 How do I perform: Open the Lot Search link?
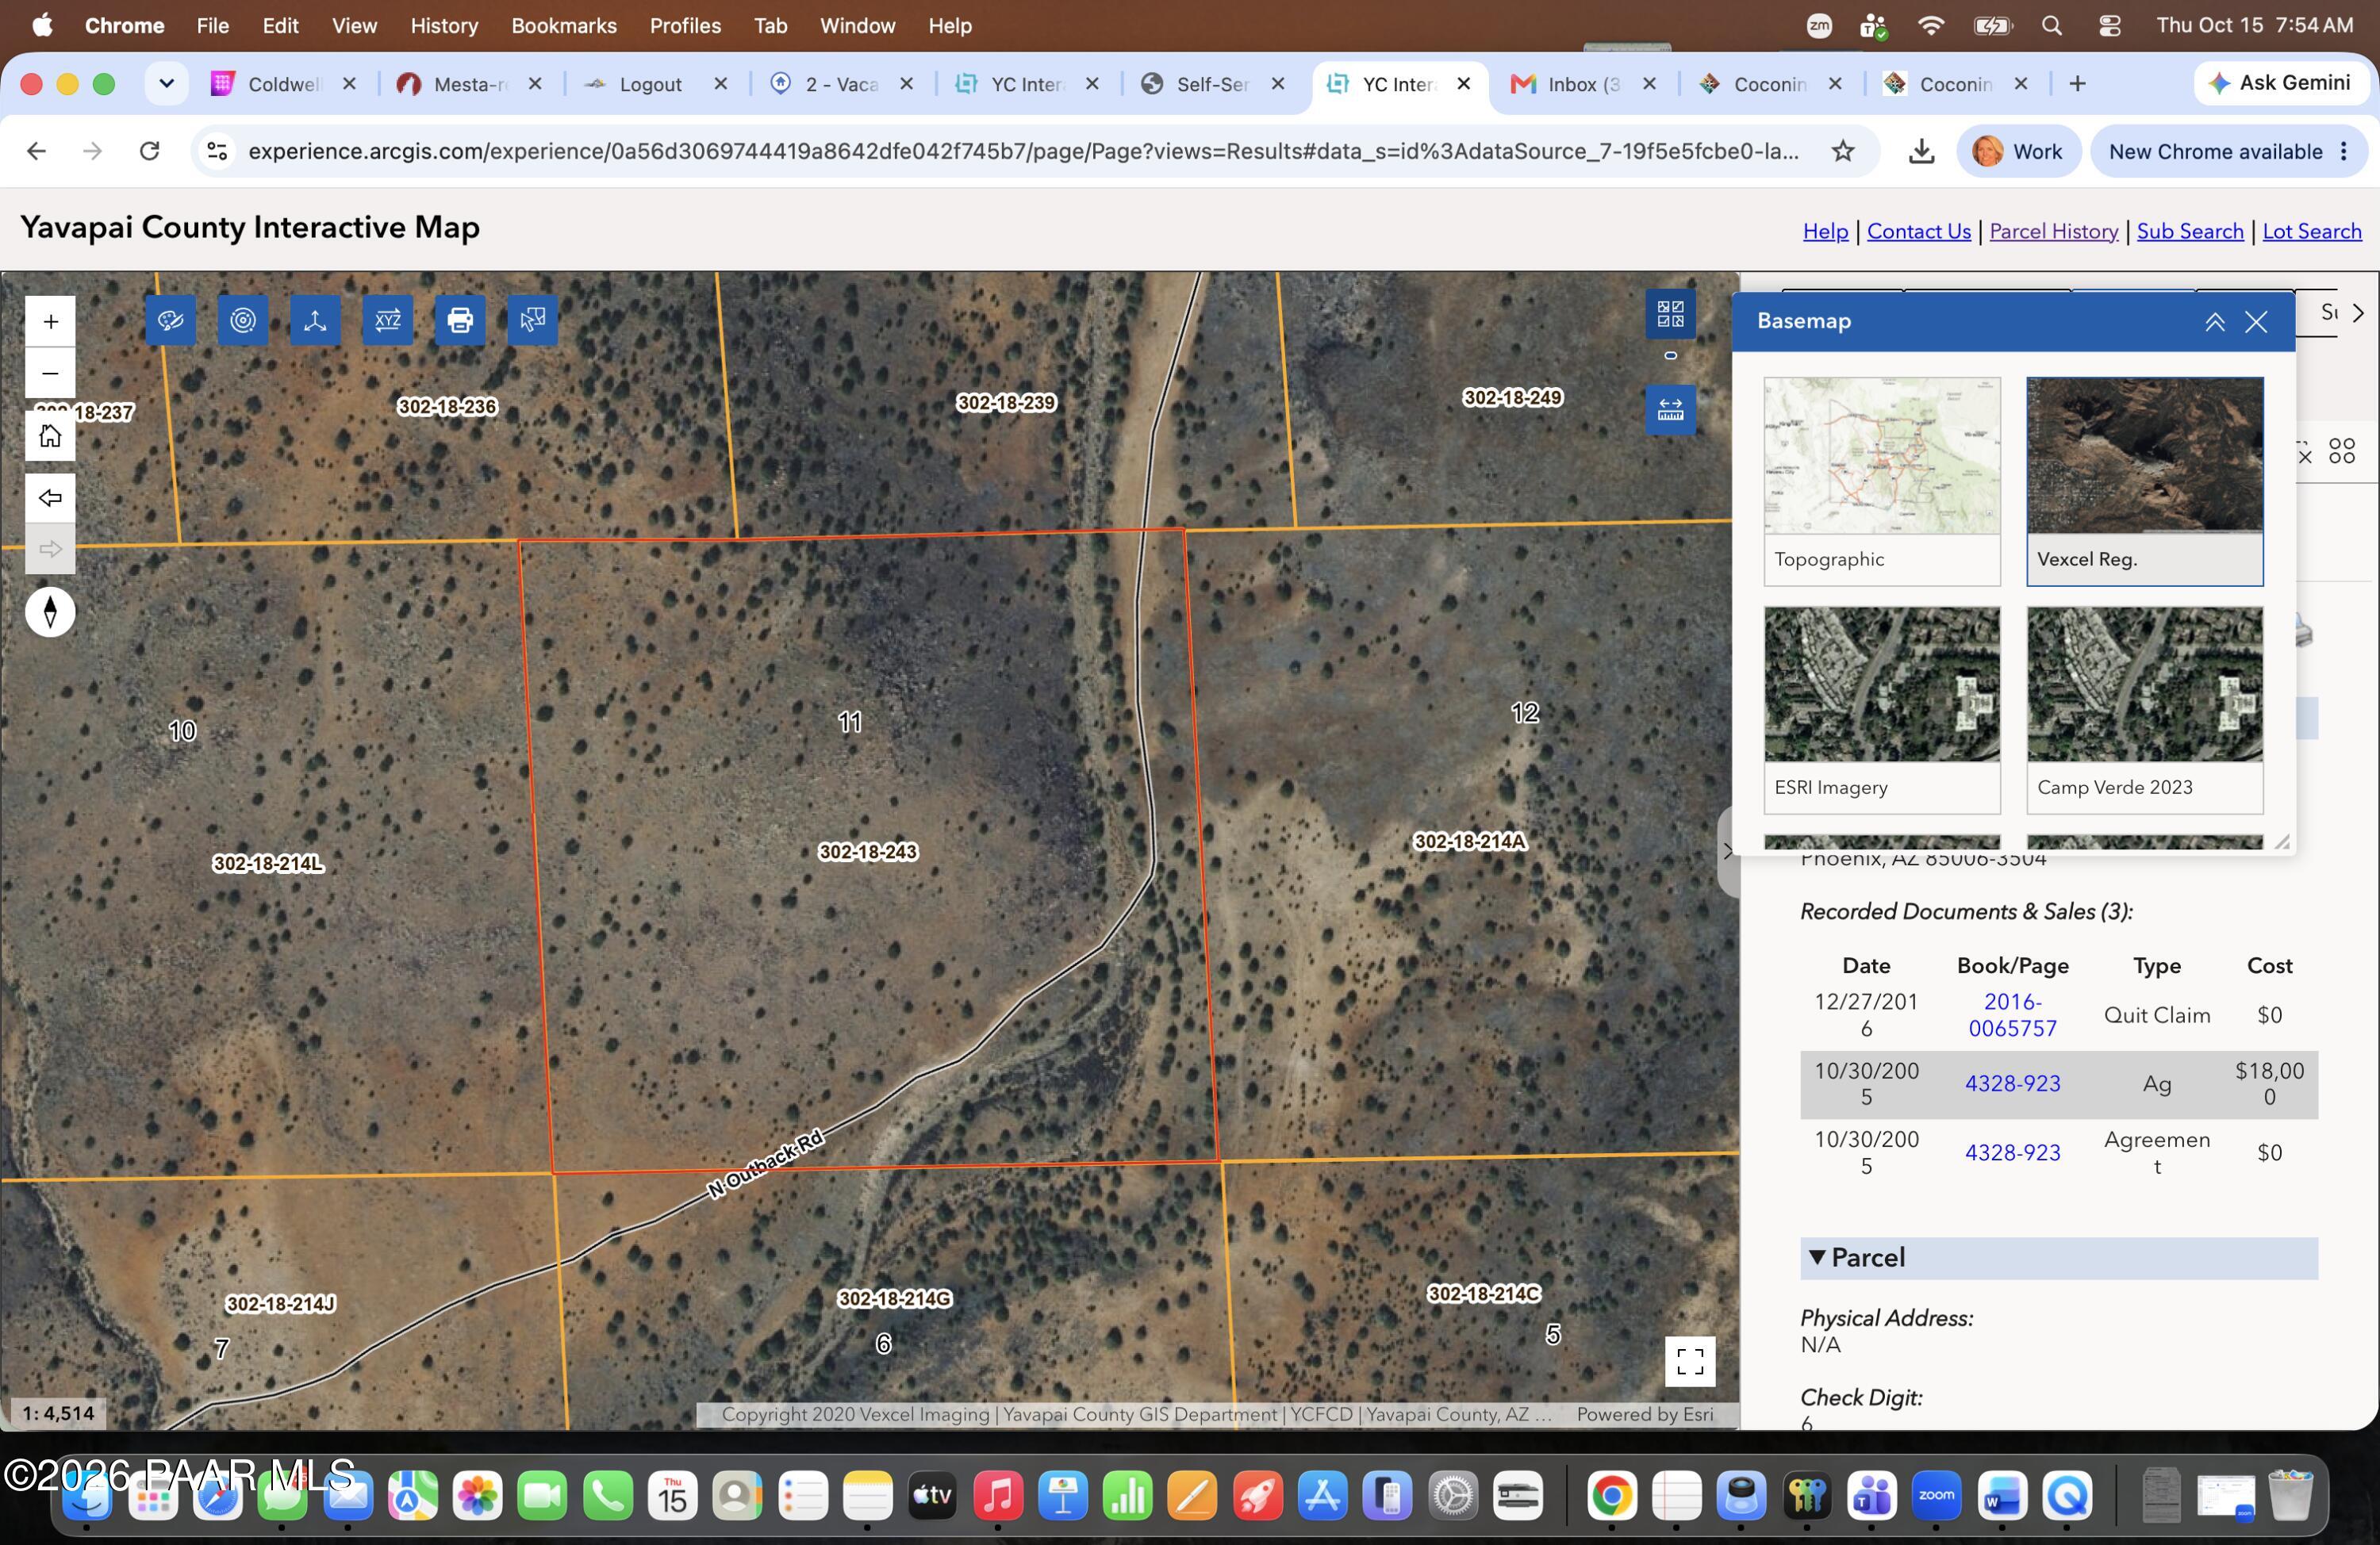(2312, 231)
